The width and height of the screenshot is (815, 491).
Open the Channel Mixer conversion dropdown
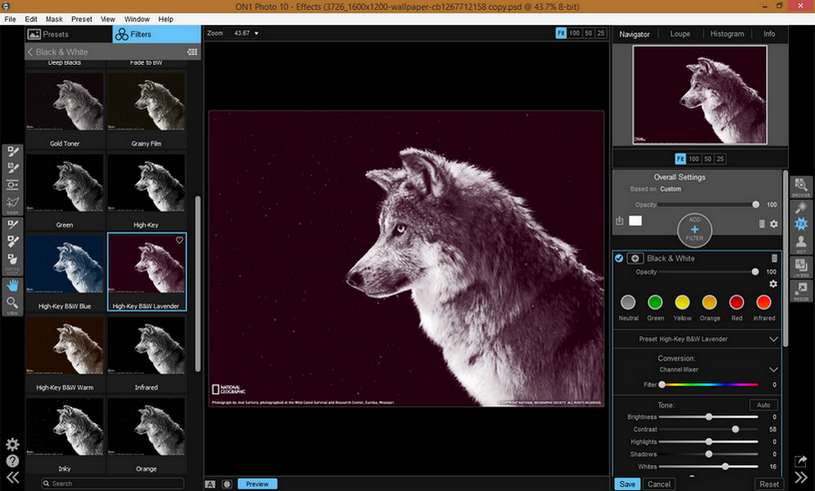[x=773, y=369]
